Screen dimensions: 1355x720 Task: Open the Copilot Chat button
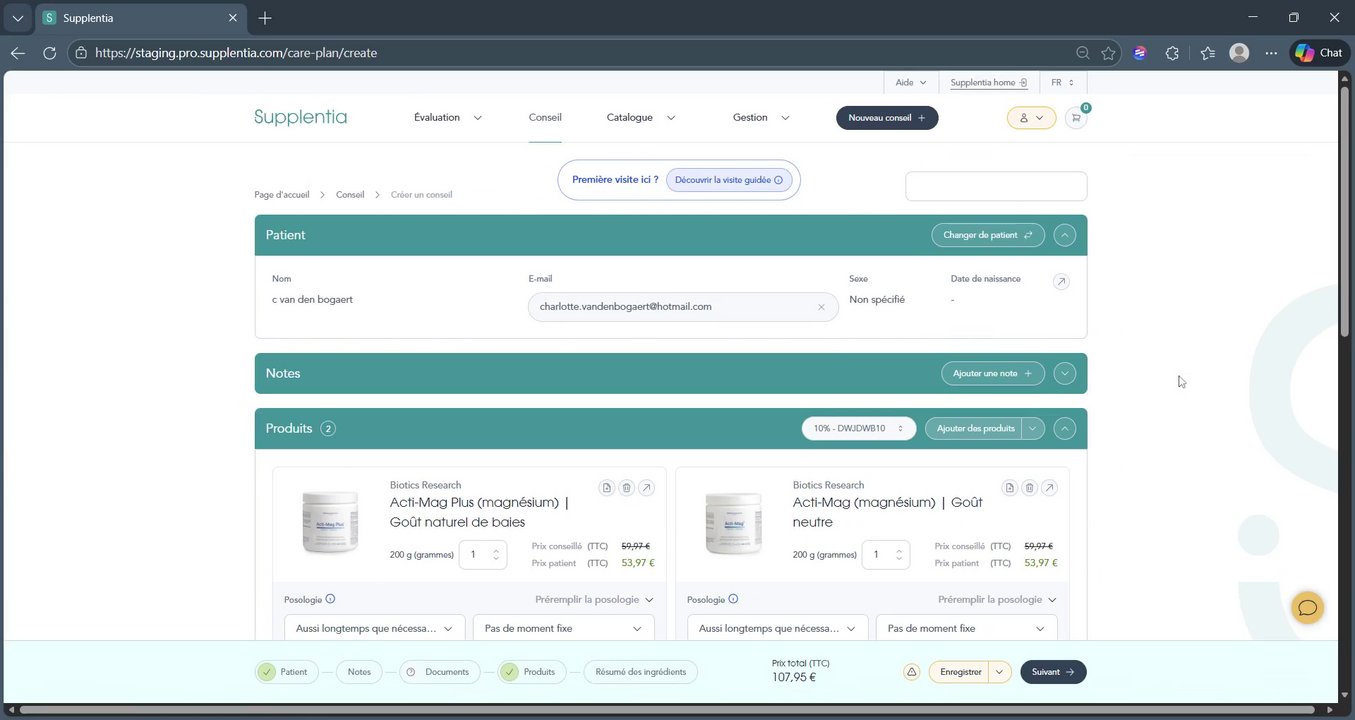[x=1319, y=53]
